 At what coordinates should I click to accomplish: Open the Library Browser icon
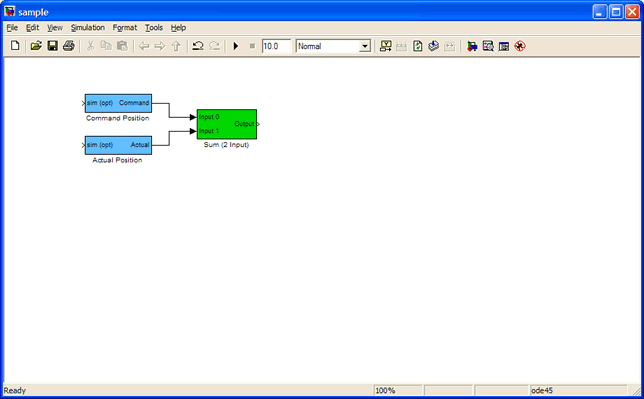pos(472,46)
